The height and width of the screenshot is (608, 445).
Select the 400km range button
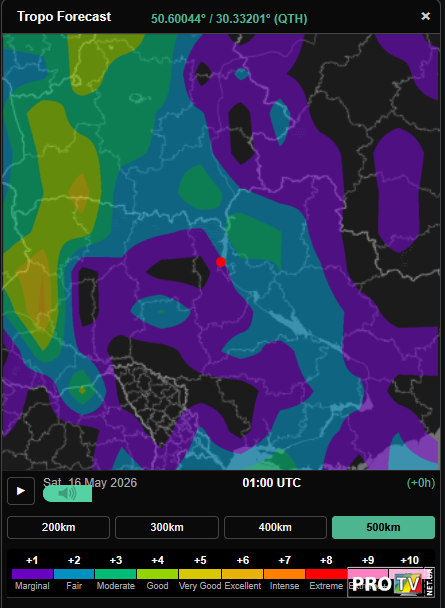click(x=275, y=527)
